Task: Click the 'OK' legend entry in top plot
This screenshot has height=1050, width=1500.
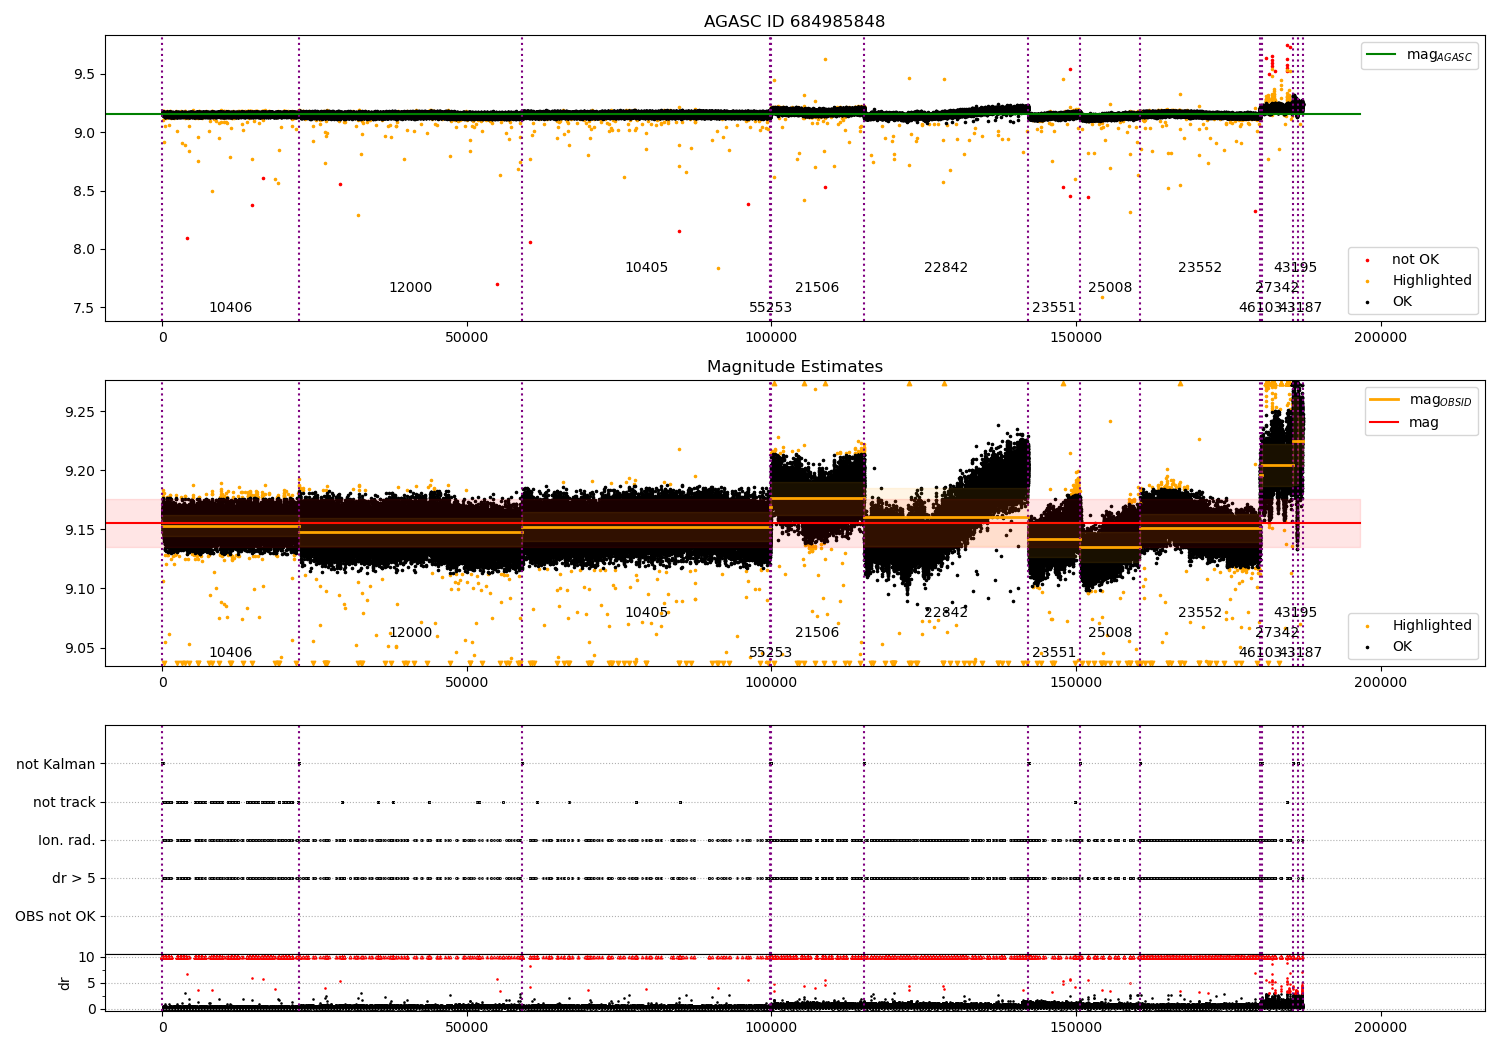Action: coord(1390,302)
